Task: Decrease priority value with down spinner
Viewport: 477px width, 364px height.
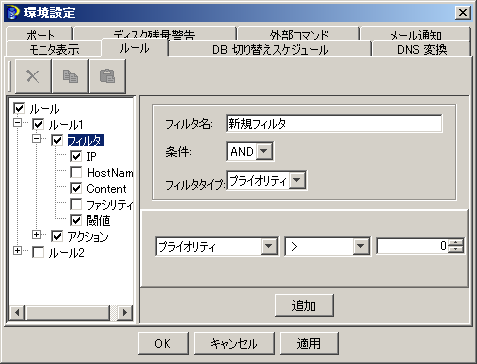Action: [456, 250]
